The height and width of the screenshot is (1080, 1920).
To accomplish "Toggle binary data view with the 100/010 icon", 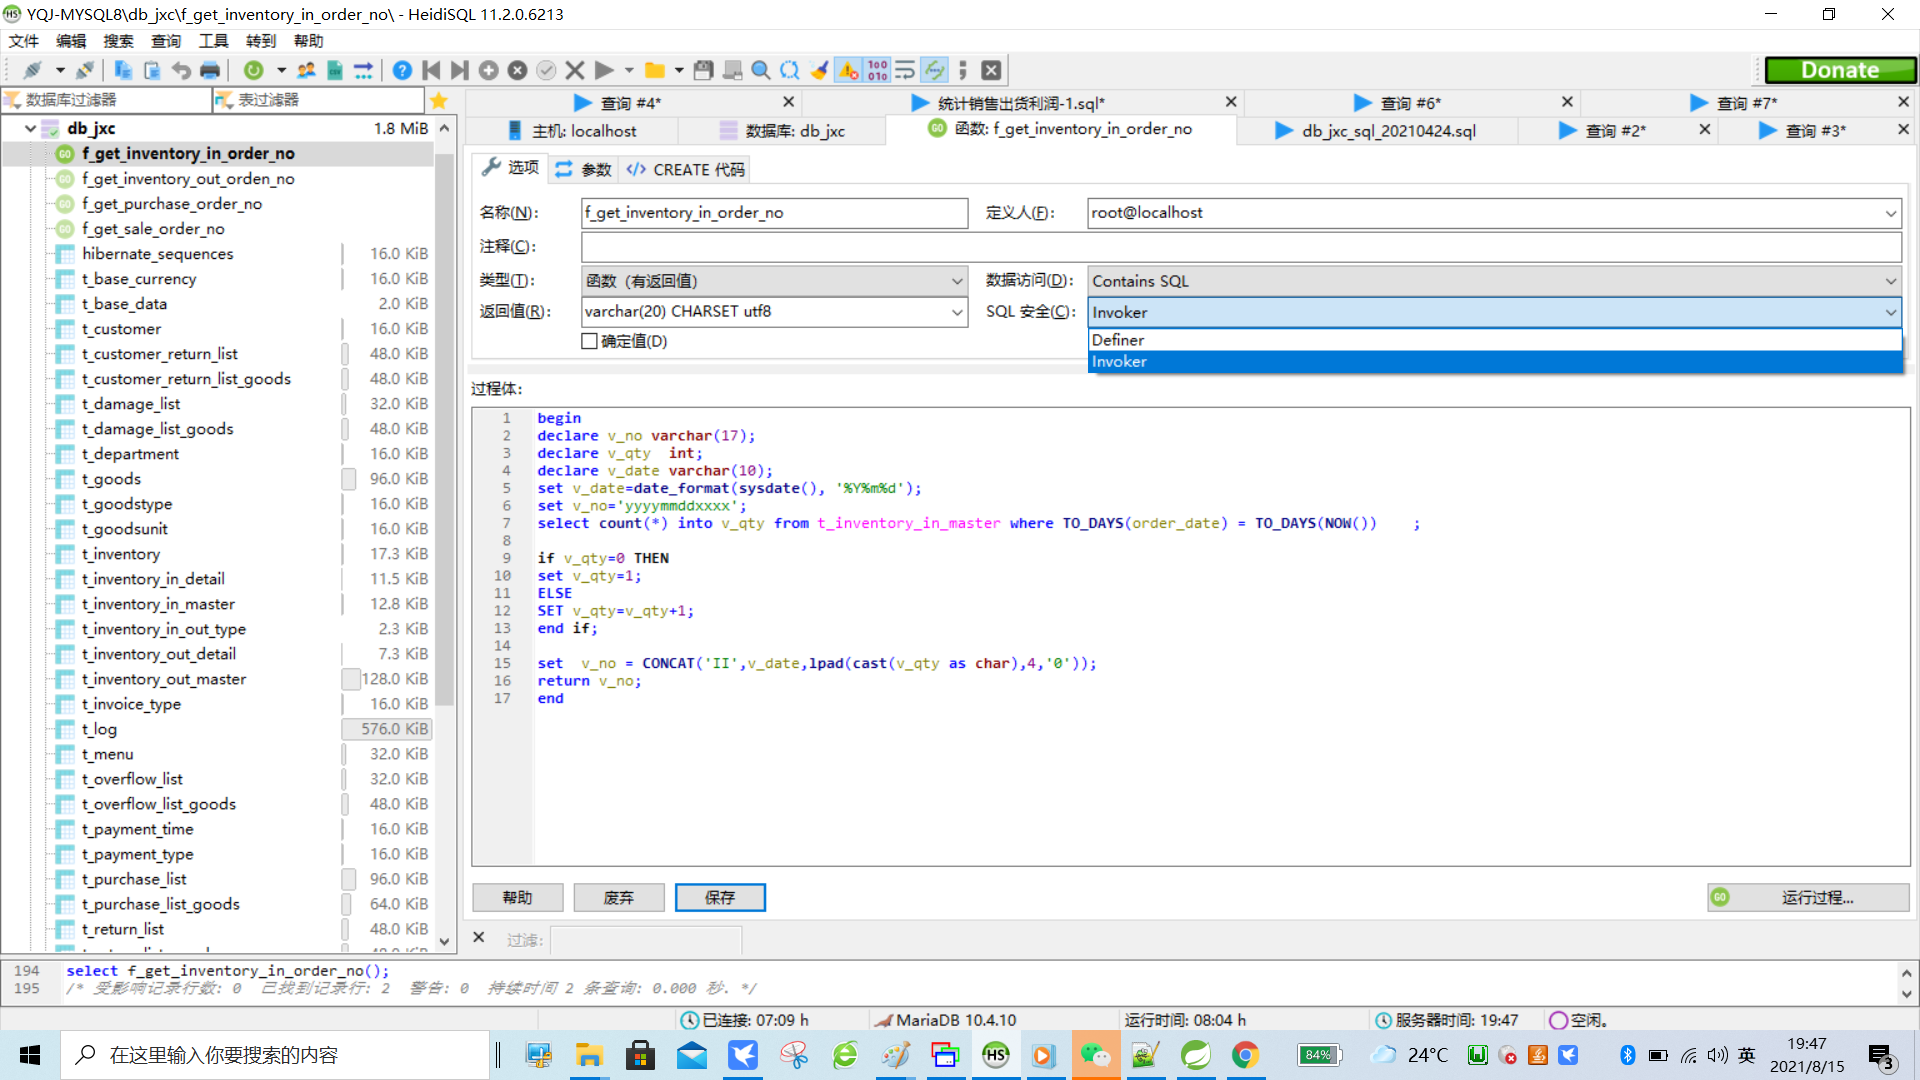I will click(878, 70).
